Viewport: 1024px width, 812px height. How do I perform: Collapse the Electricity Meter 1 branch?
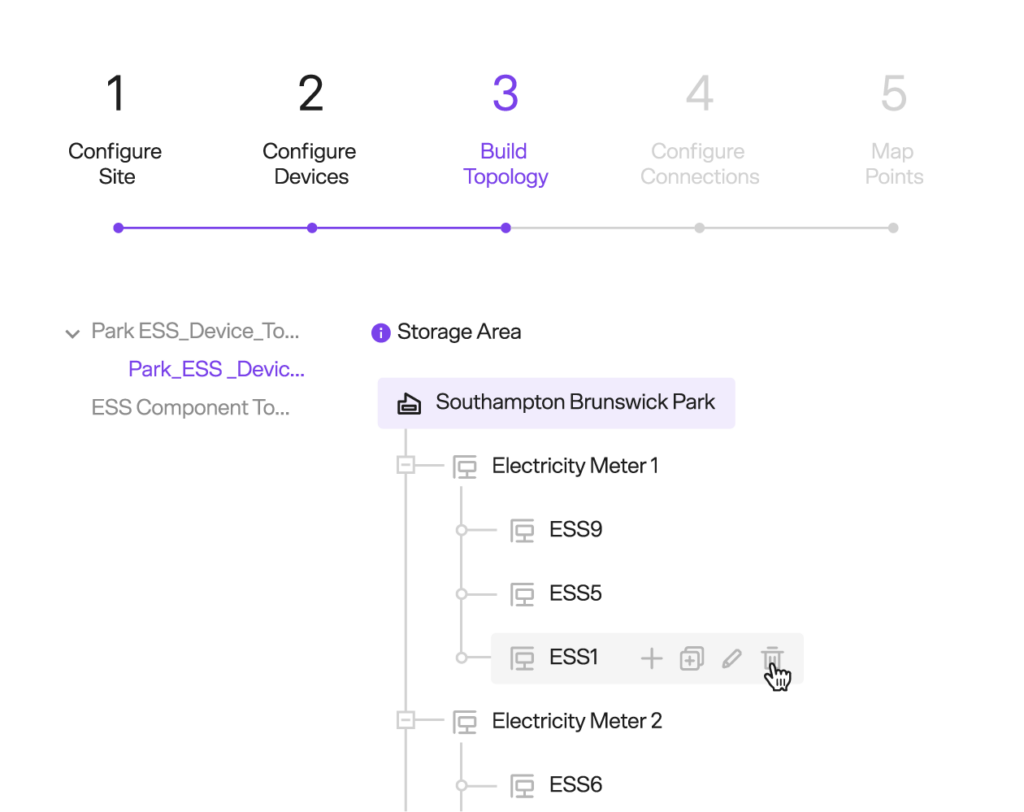point(408,466)
